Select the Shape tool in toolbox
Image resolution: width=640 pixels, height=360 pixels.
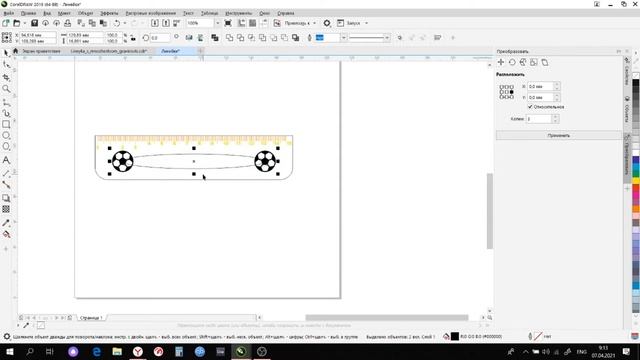pos(6,65)
